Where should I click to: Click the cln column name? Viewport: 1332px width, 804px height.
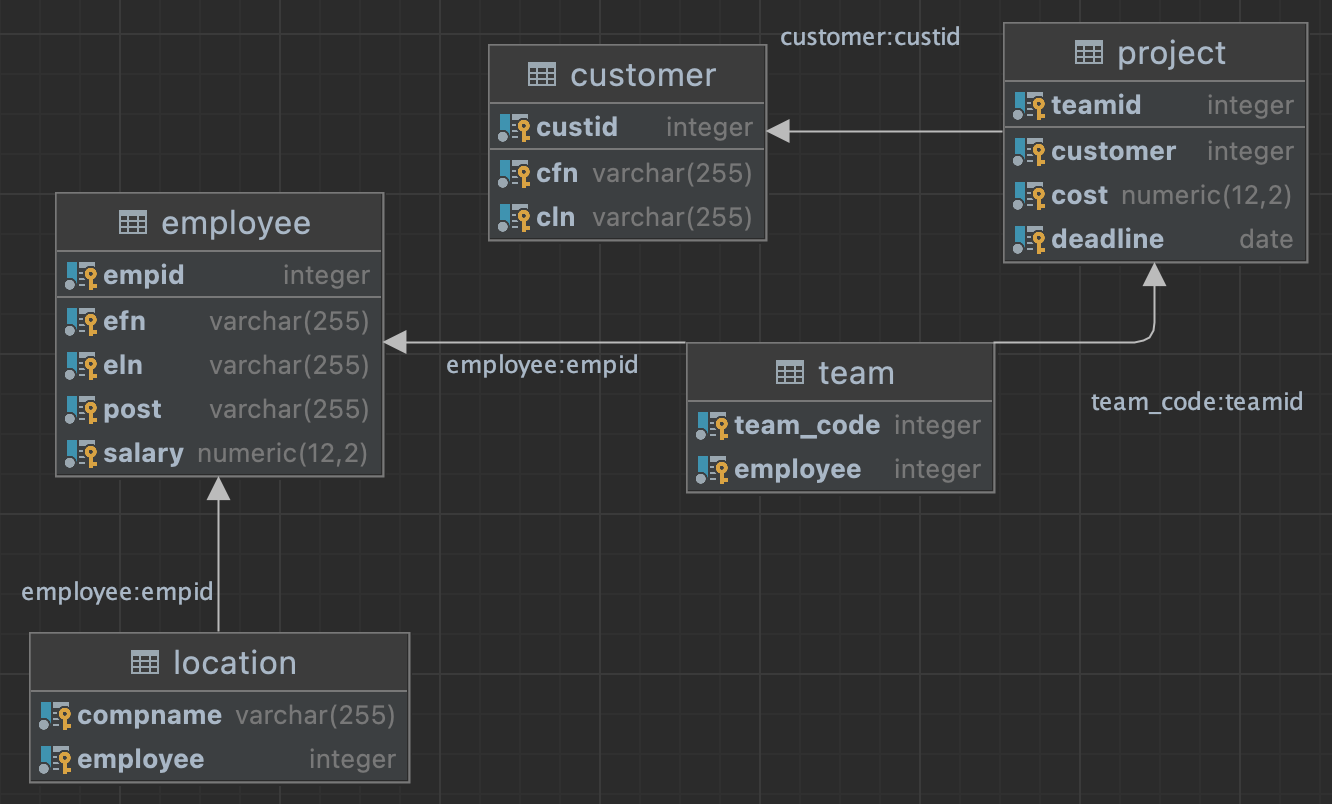[x=556, y=217]
